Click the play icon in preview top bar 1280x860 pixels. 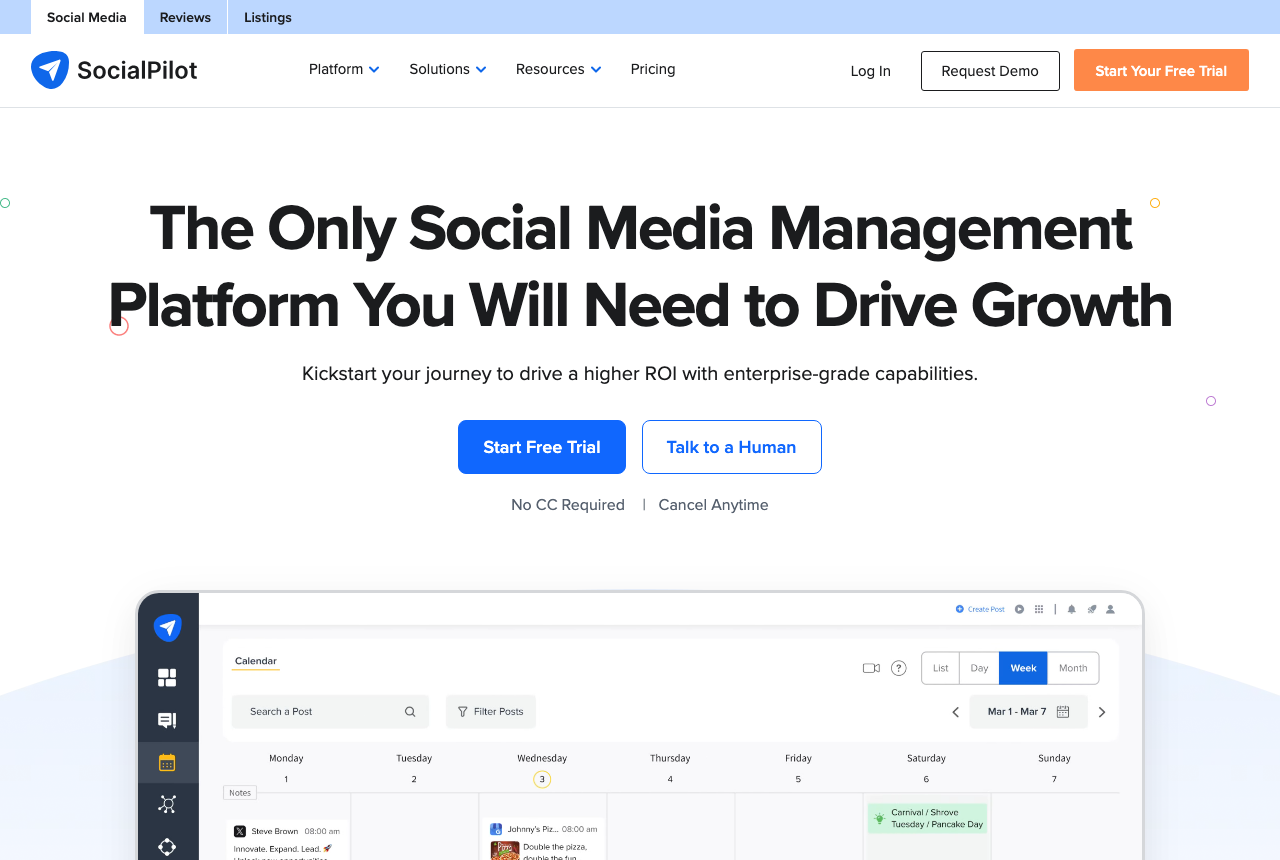(1019, 609)
